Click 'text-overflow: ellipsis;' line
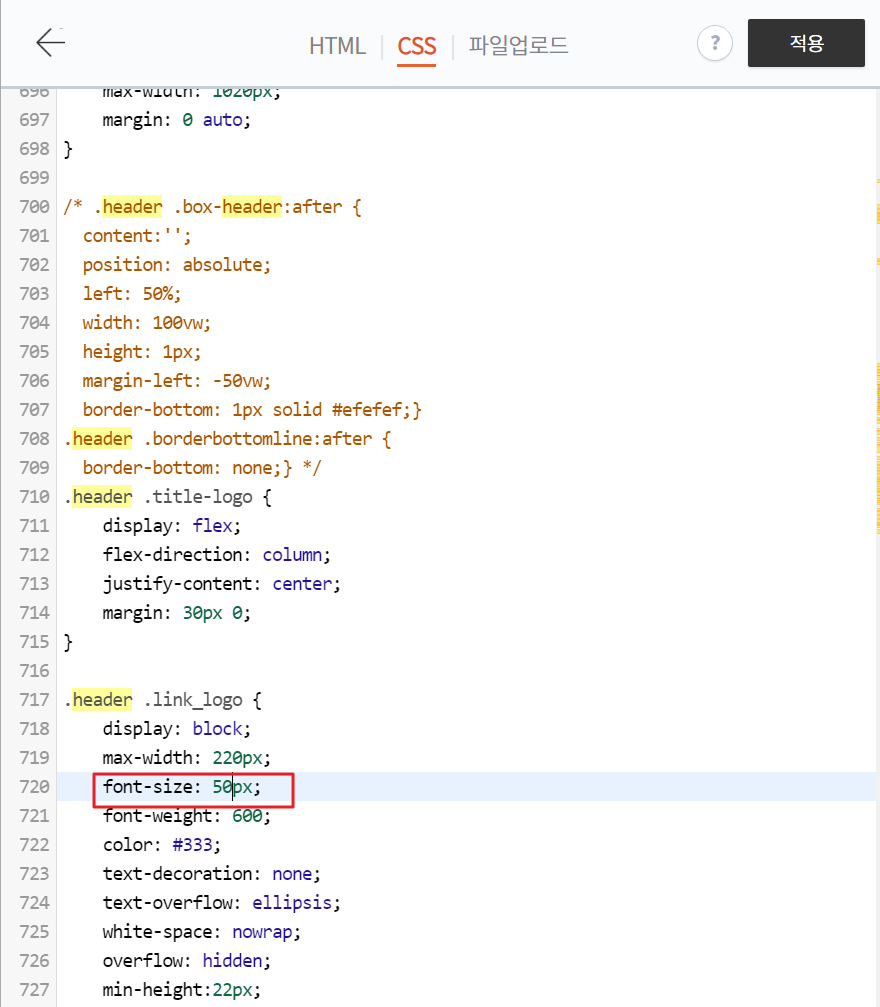Image resolution: width=880 pixels, height=1007 pixels. point(222,903)
